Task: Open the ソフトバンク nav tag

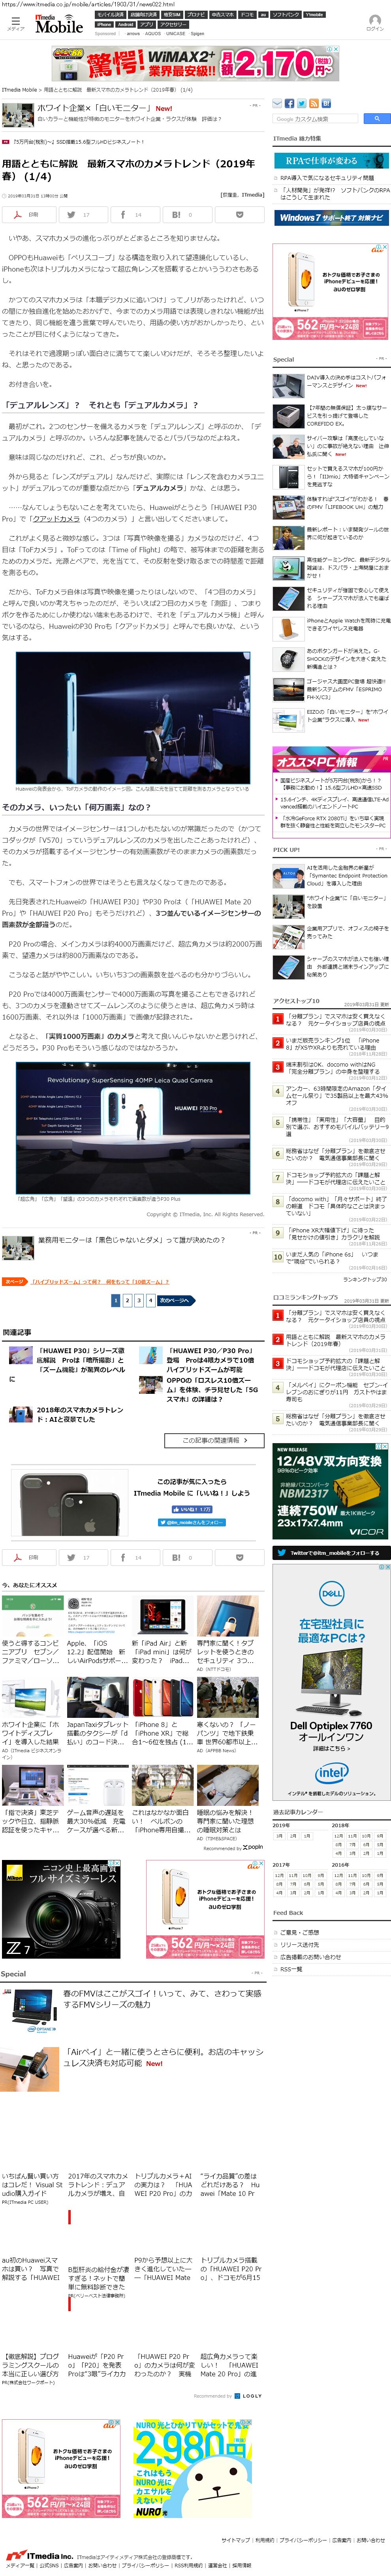Action: (x=286, y=15)
